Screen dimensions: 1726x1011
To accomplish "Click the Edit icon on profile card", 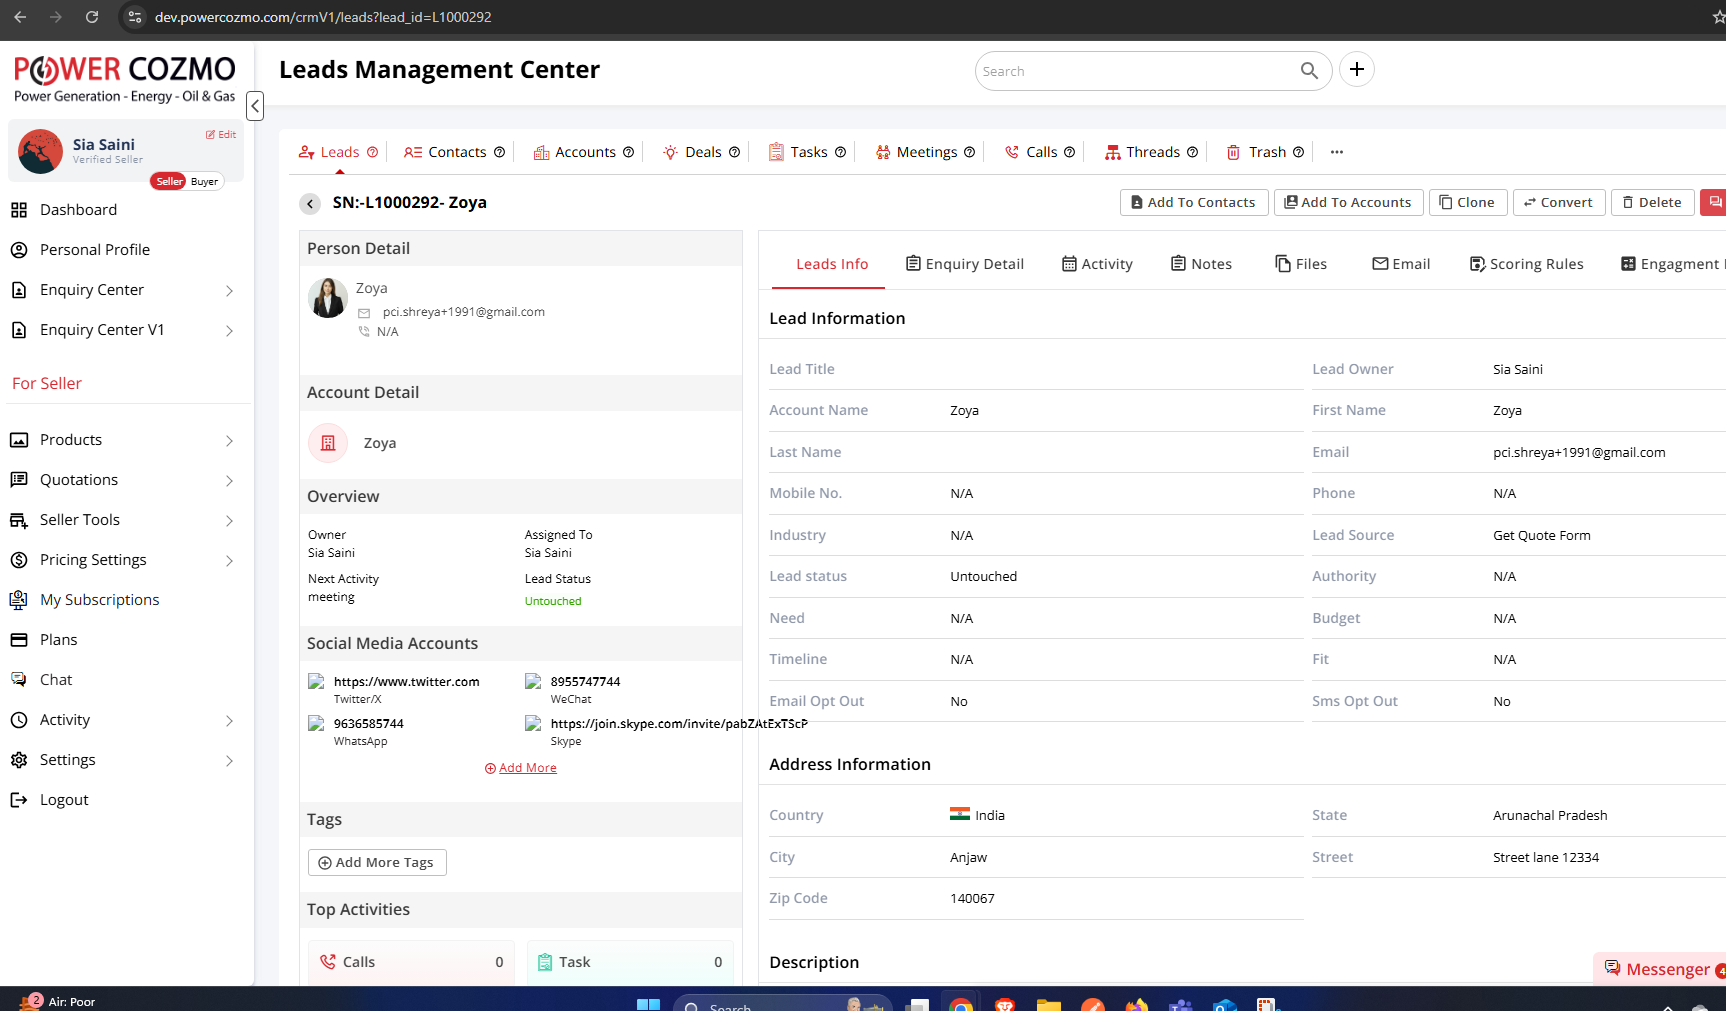I will tap(221, 135).
